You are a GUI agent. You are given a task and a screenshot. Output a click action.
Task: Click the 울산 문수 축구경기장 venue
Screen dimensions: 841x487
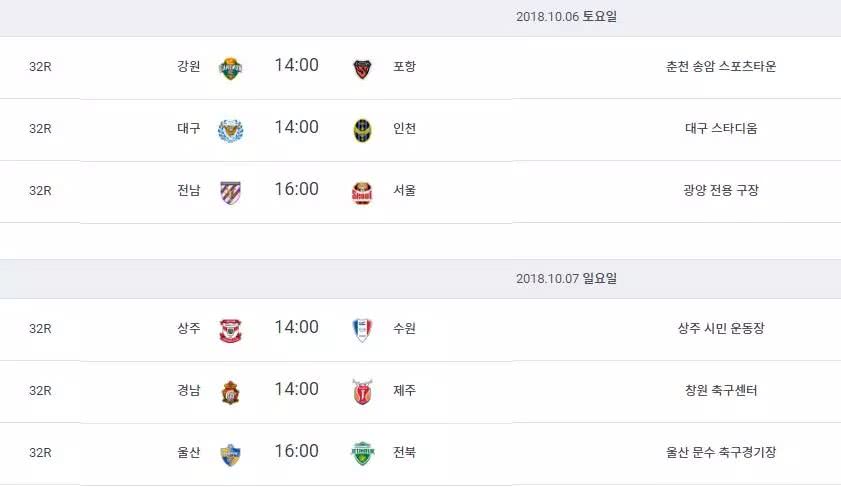[721, 452]
